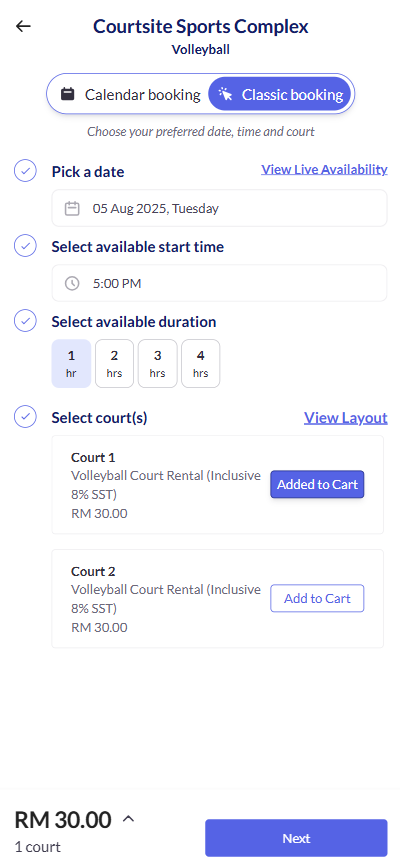Open the date picker showing 05 Aug 2025
Viewport: 400px width, 867px height.
pyautogui.click(x=220, y=208)
